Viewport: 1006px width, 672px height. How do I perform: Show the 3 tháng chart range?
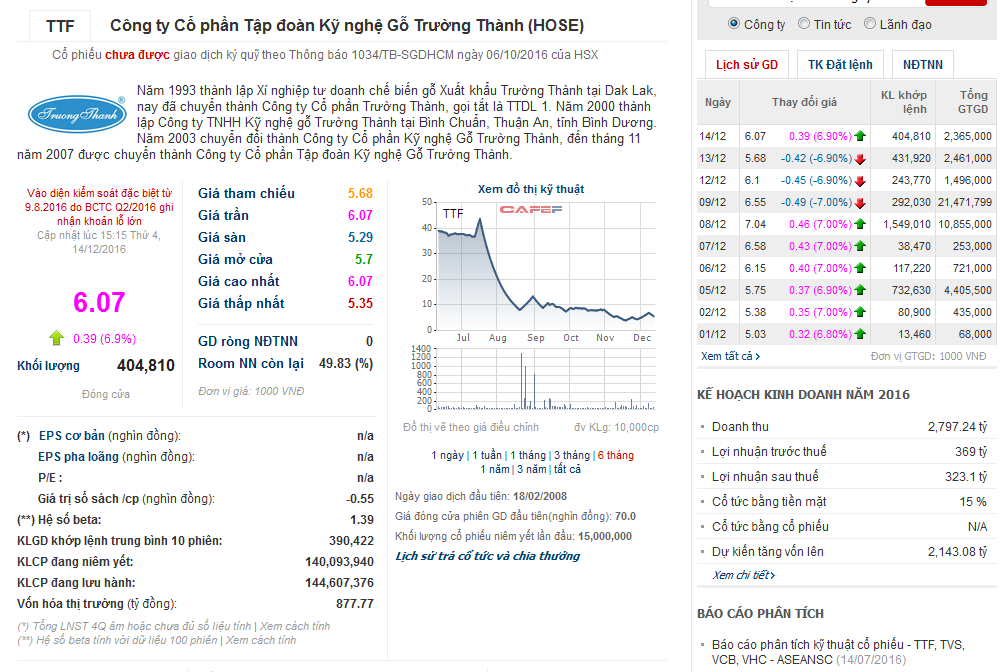pos(572,455)
